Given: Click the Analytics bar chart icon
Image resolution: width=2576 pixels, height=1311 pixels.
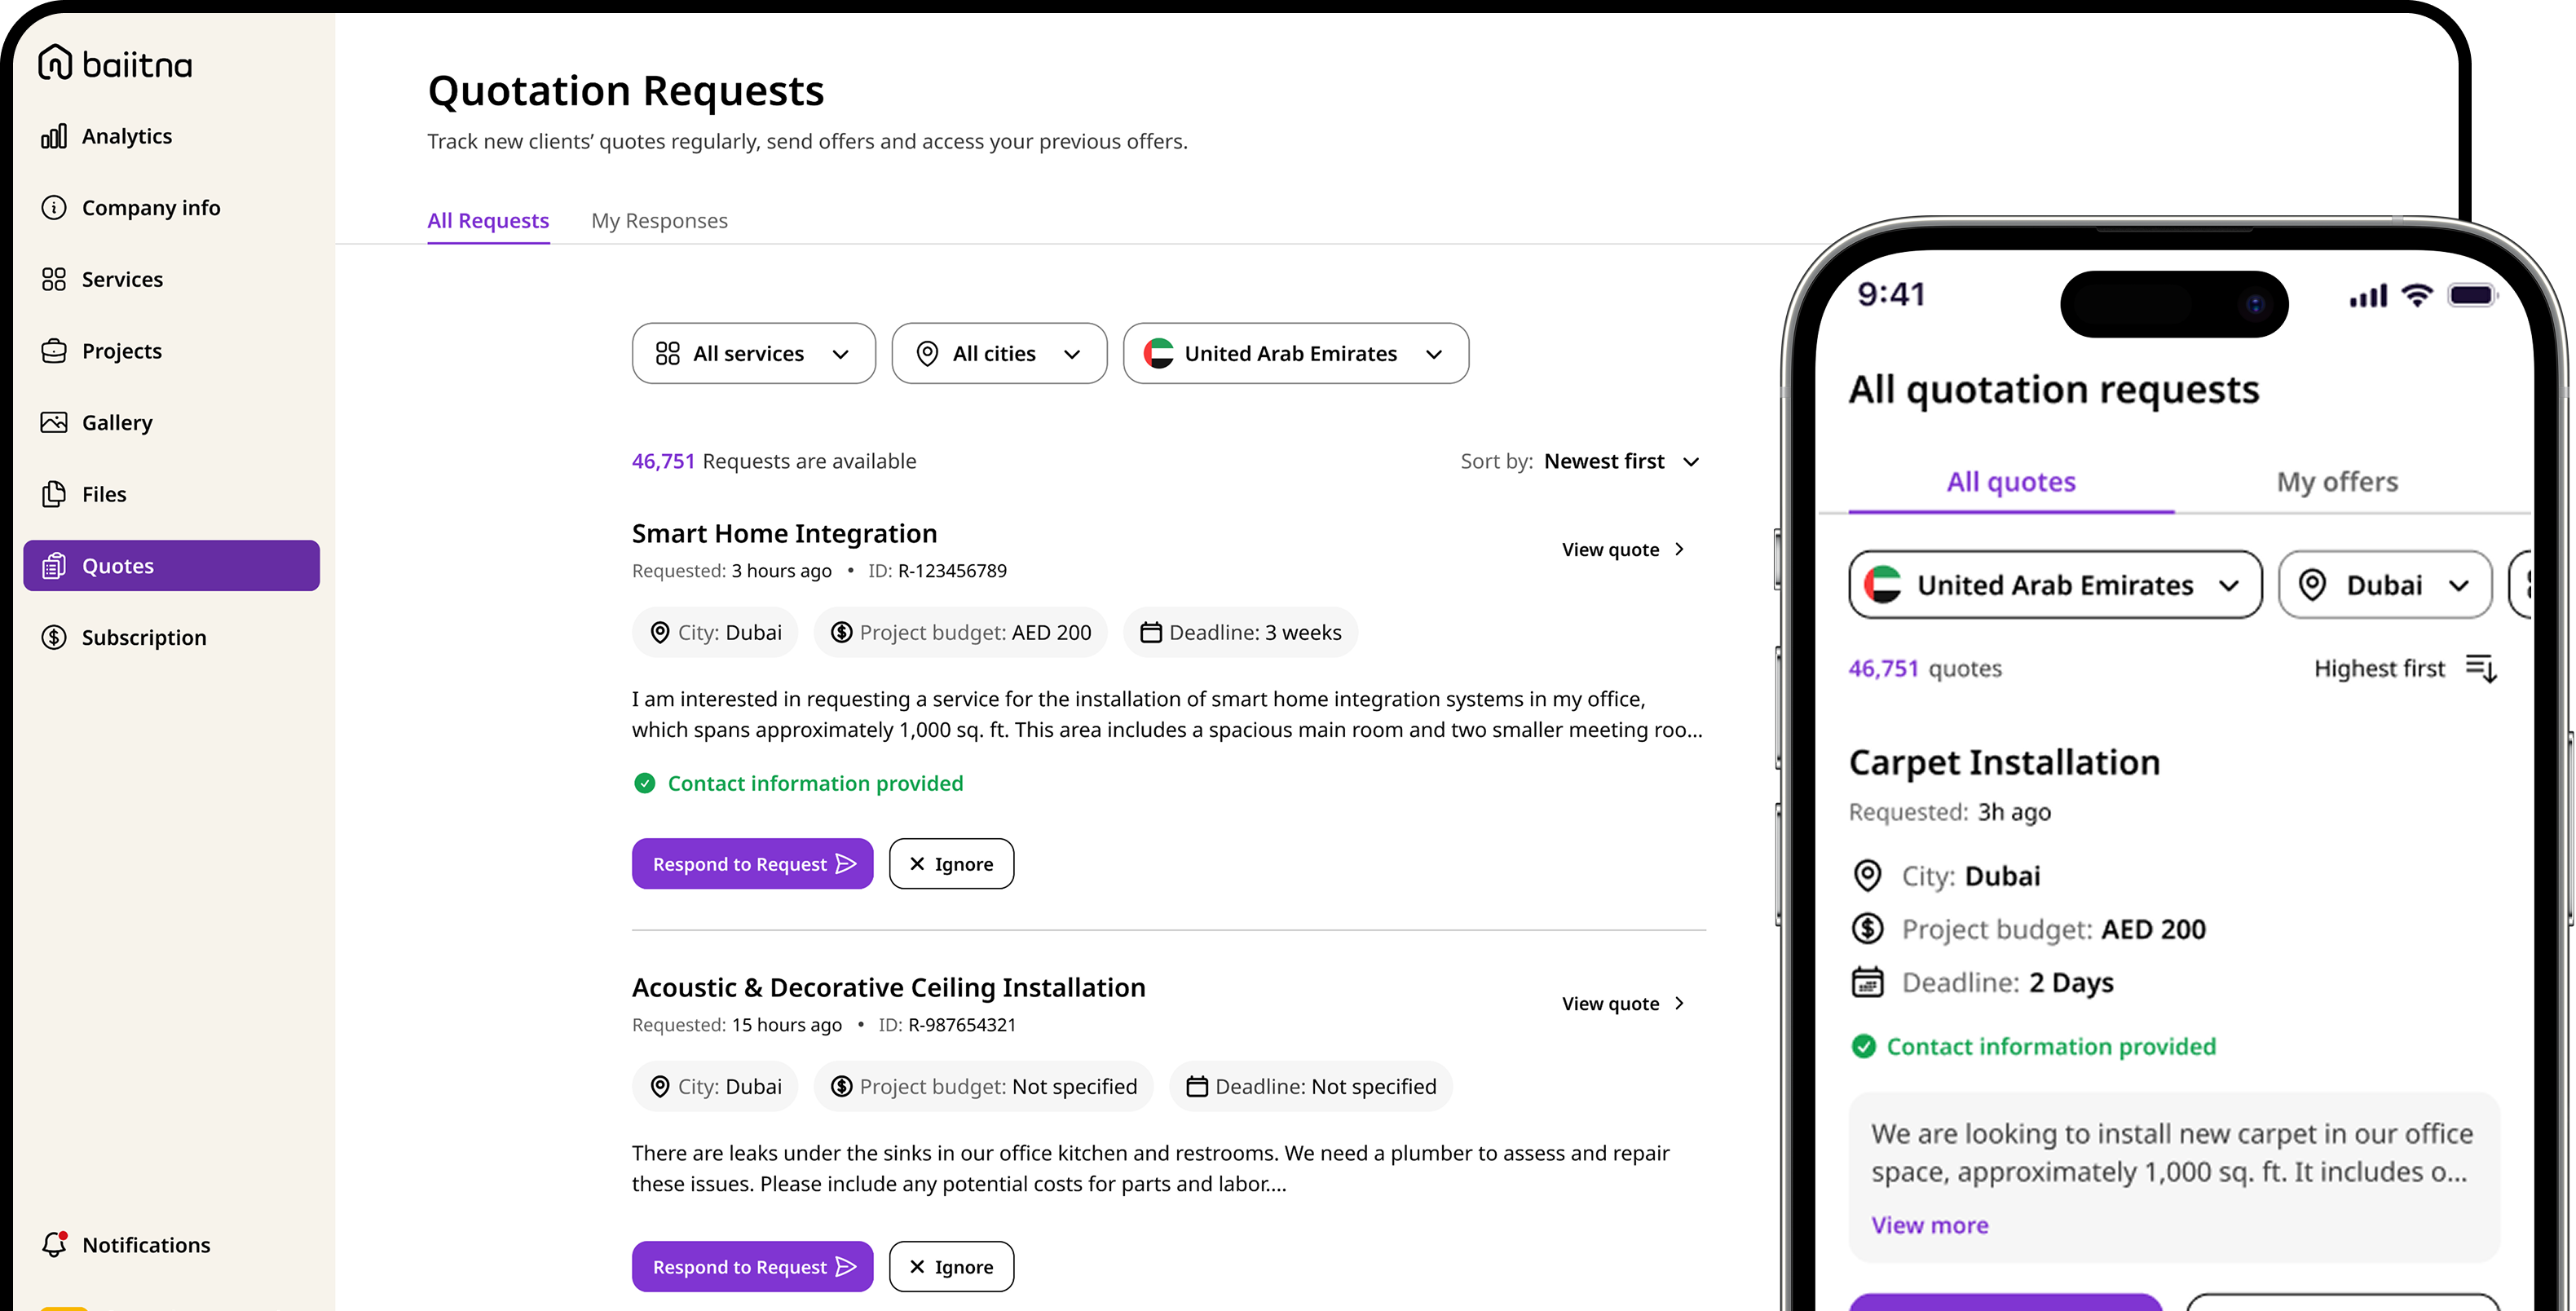Looking at the screenshot, I should (x=54, y=136).
